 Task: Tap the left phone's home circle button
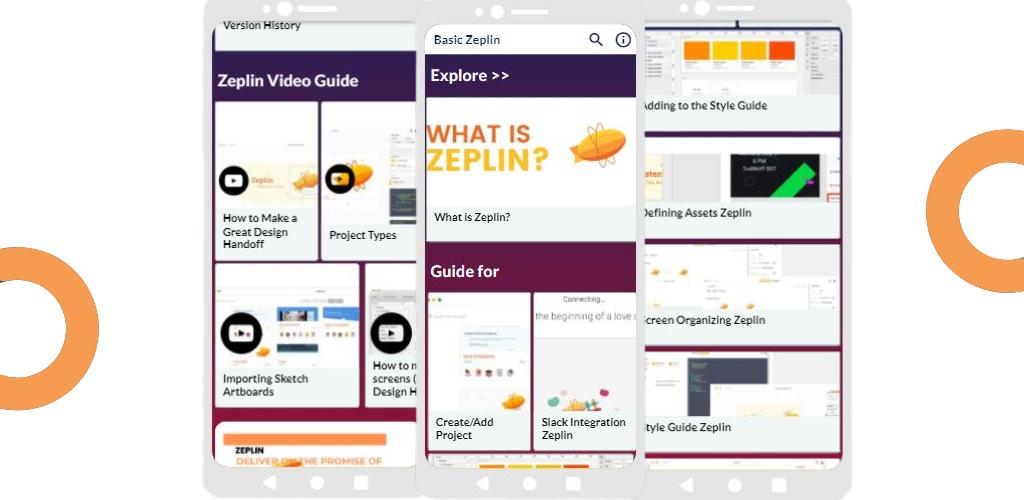click(x=317, y=483)
